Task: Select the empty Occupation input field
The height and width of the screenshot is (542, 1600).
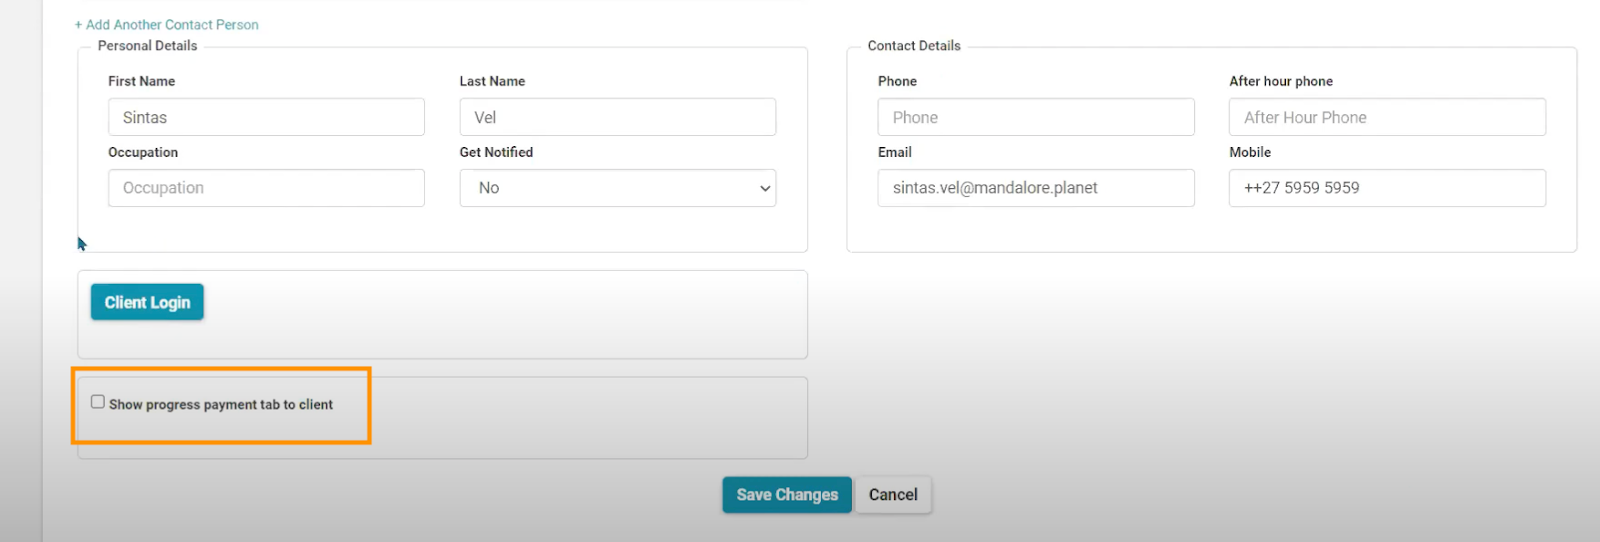Action: (x=266, y=188)
